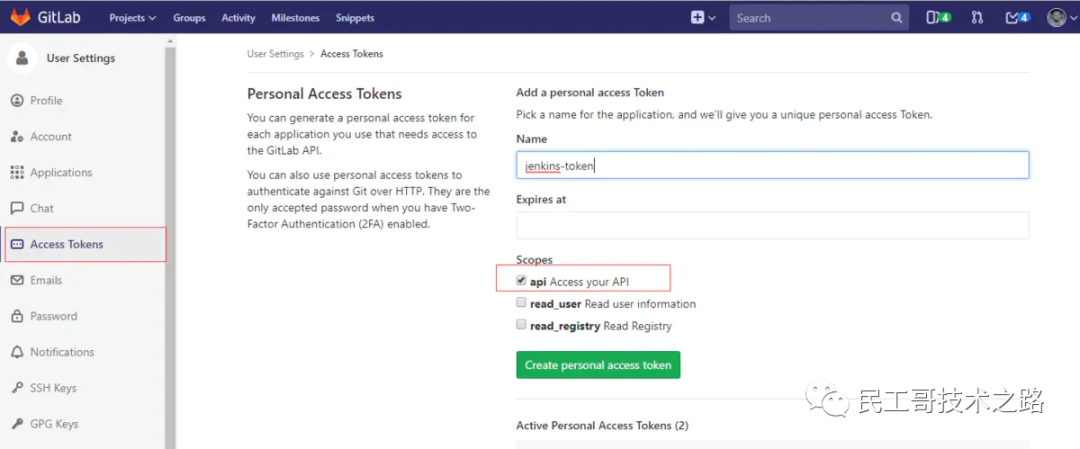Click the sidebar vertical scrollbar
This screenshot has width=1080, height=449.
(x=170, y=241)
